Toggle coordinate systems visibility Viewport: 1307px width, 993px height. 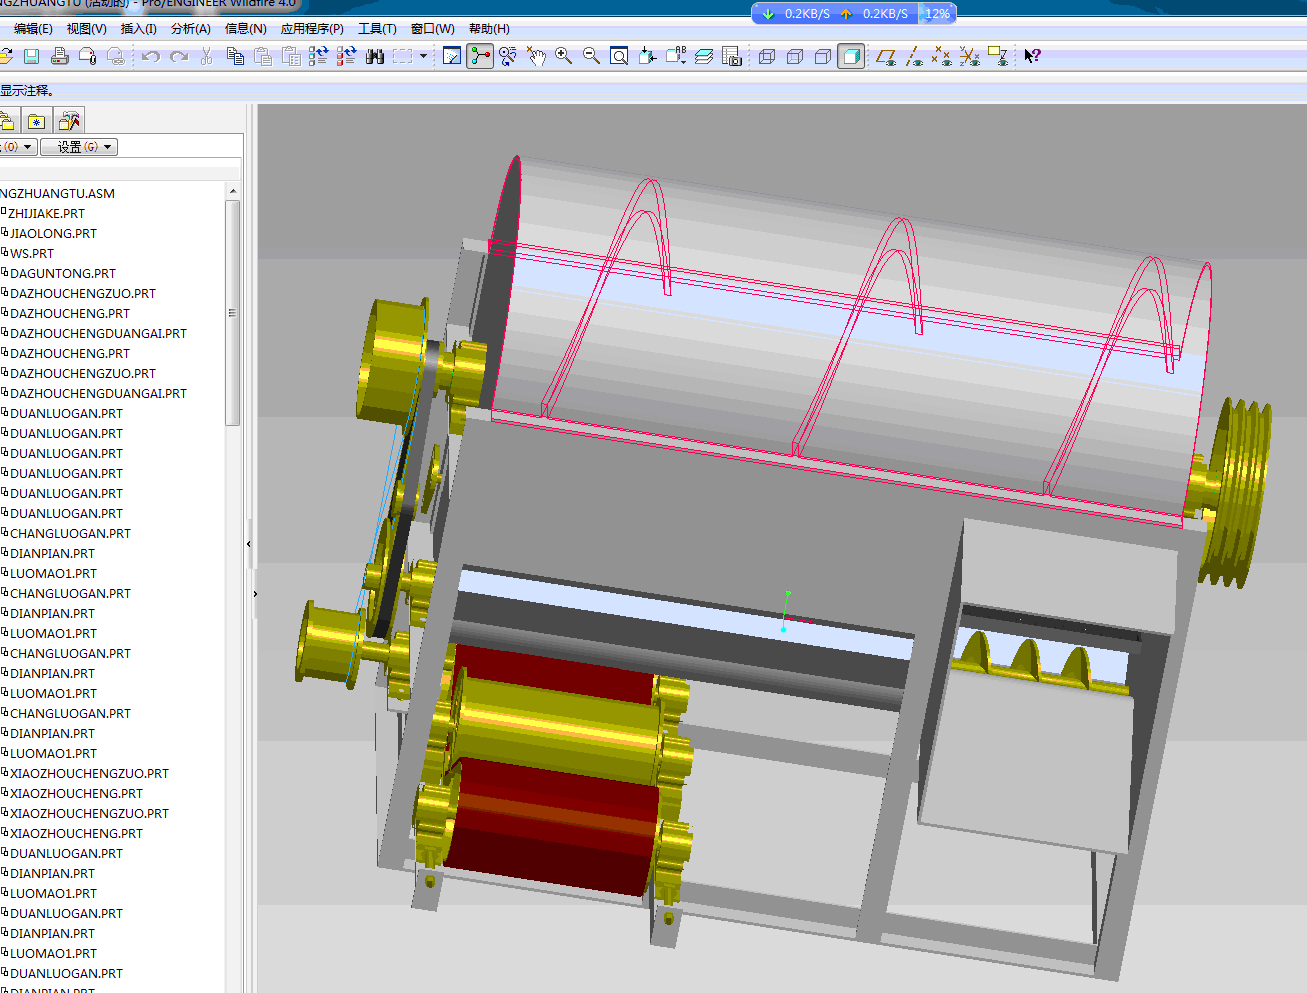point(970,56)
